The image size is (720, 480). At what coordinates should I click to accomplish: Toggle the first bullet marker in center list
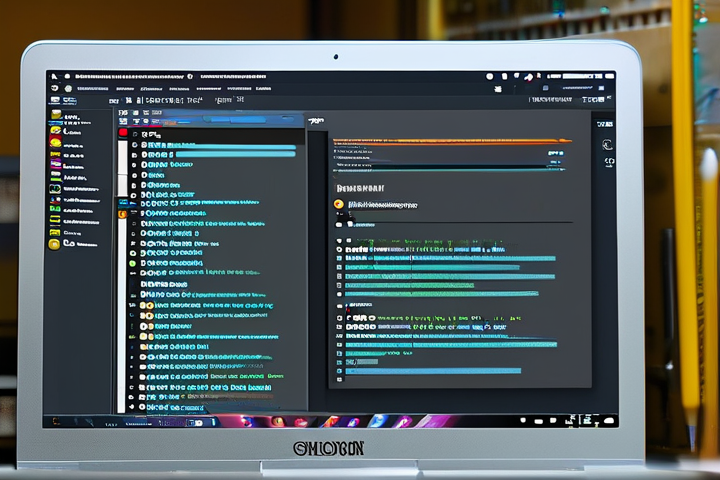click(x=135, y=145)
